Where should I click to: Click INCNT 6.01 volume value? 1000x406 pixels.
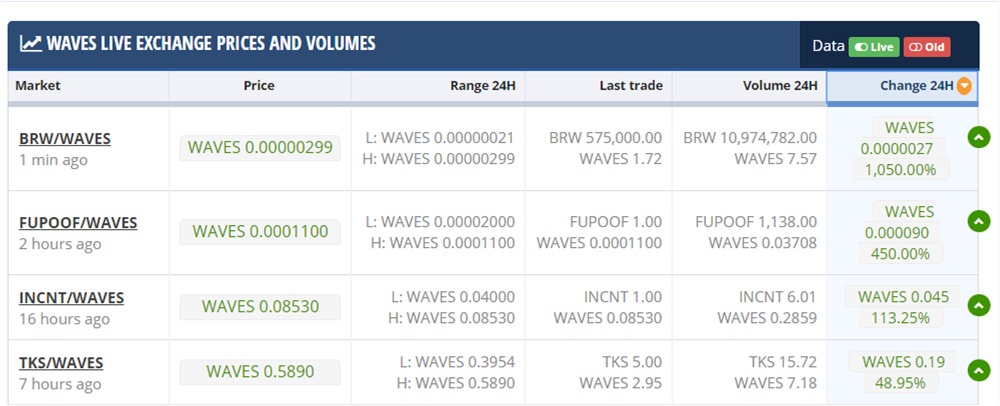778,298
